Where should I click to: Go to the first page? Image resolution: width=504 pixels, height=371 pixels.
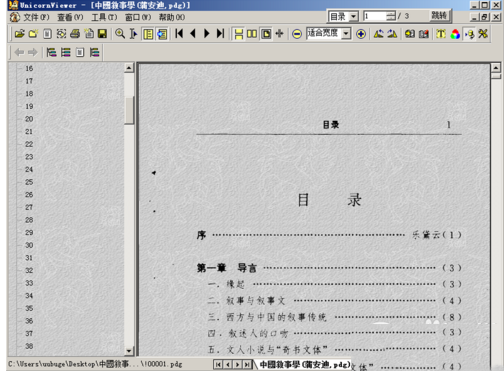[x=179, y=33]
